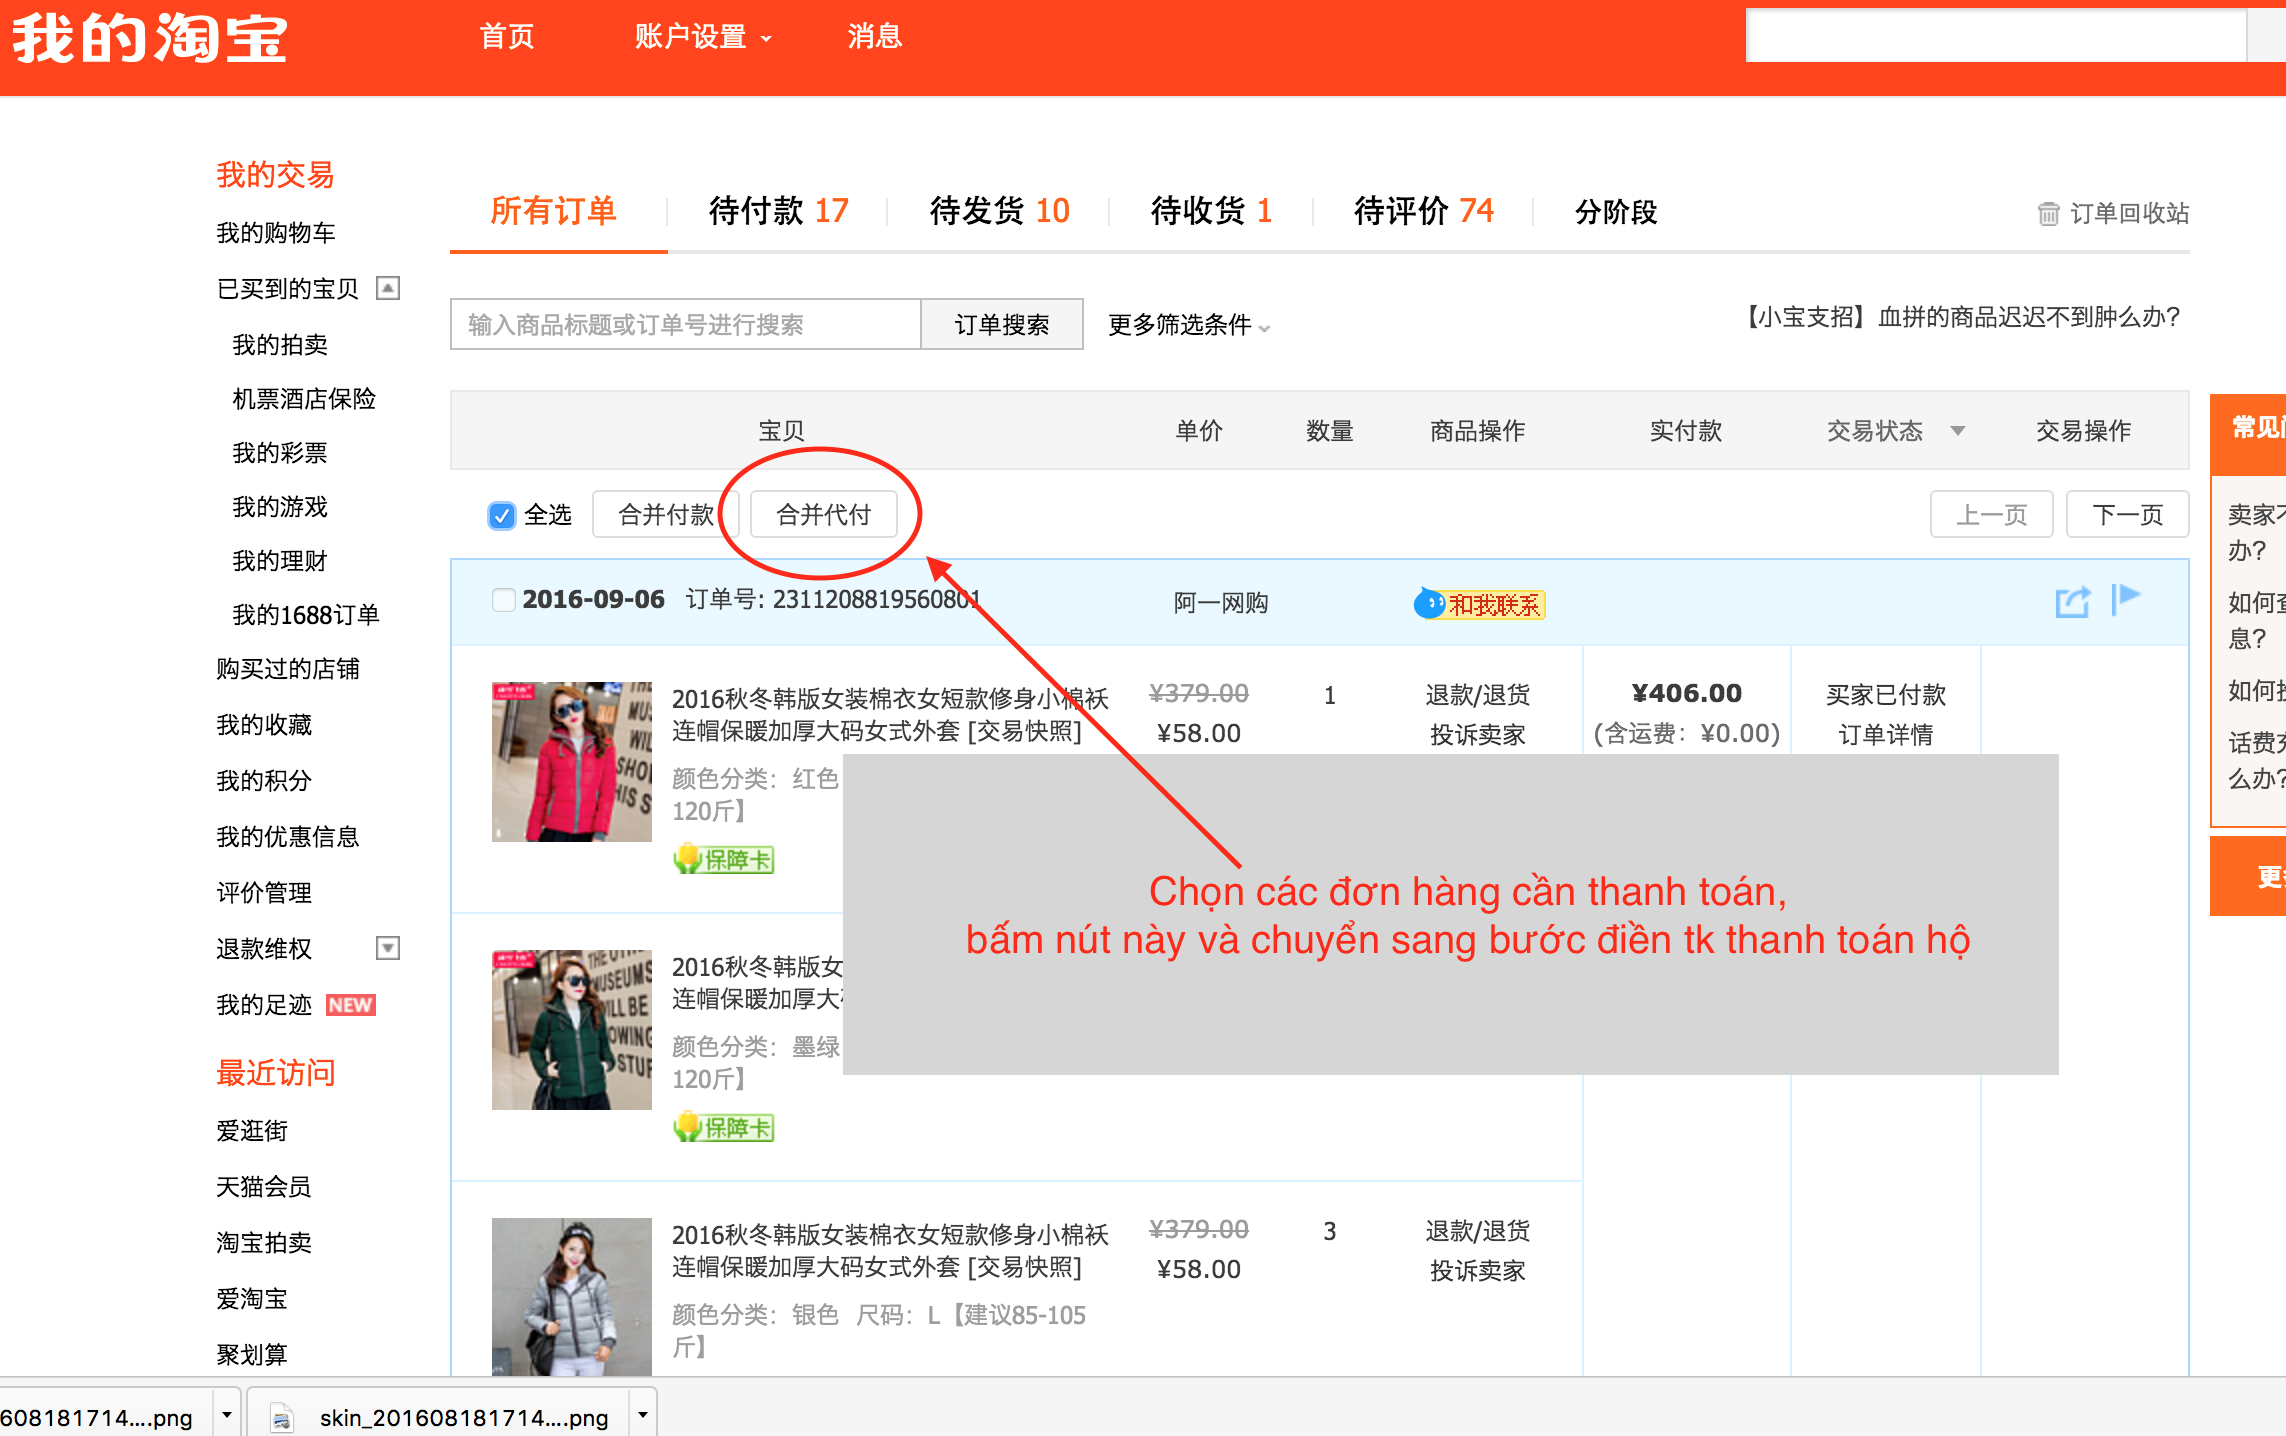The image size is (2286, 1436).
Task: Open the 账户设置 dropdown menu
Action: (x=703, y=37)
